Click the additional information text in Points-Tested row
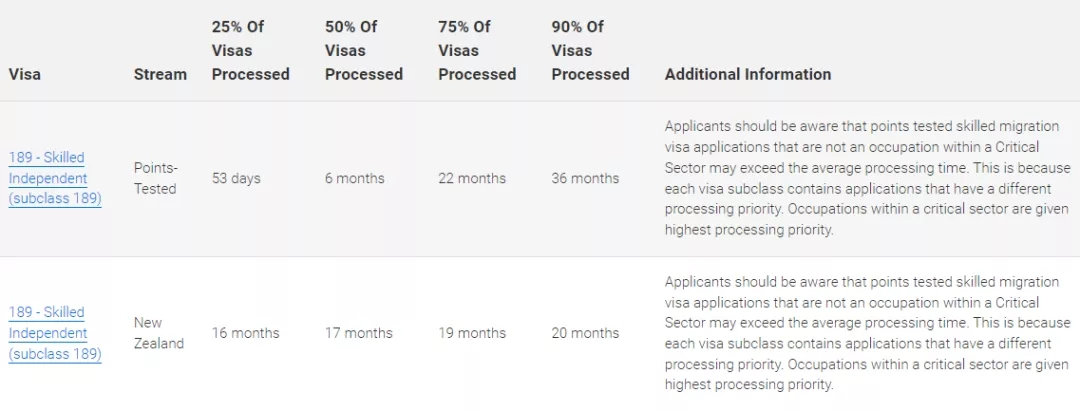This screenshot has width=1080, height=411. 865,178
